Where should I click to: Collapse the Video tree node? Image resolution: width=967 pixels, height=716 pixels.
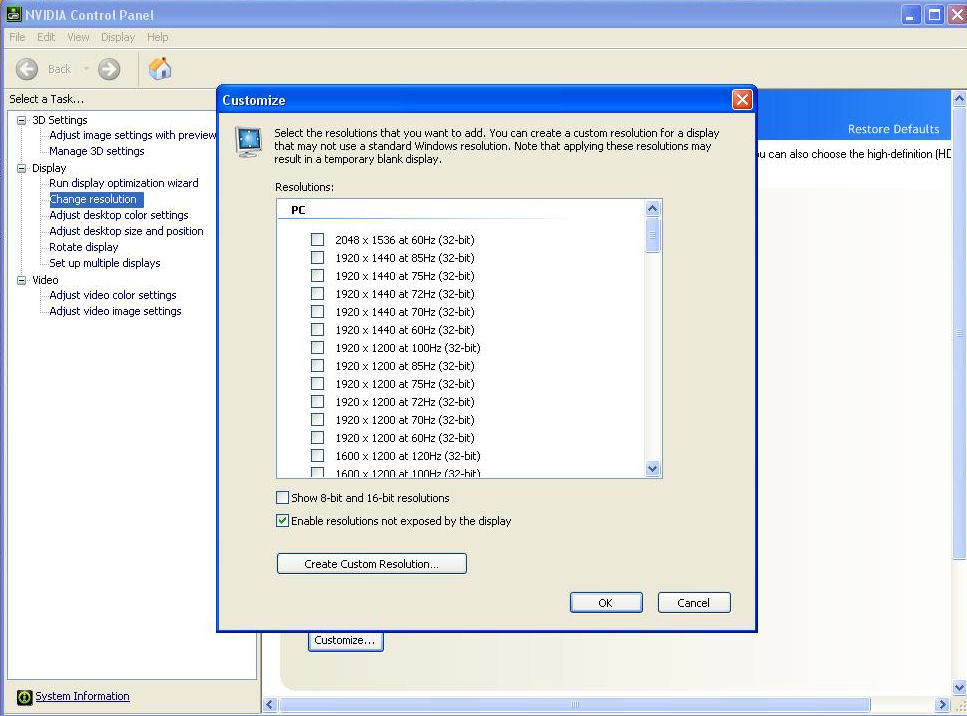click(22, 280)
